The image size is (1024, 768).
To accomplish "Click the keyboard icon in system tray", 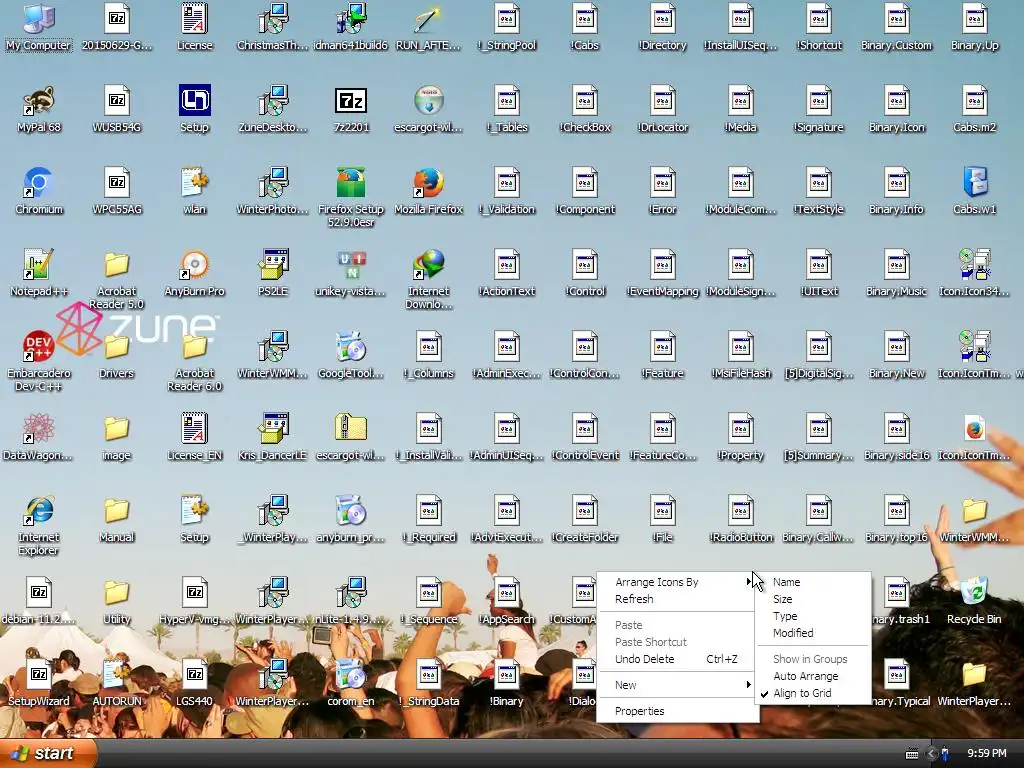I will click(x=912, y=754).
